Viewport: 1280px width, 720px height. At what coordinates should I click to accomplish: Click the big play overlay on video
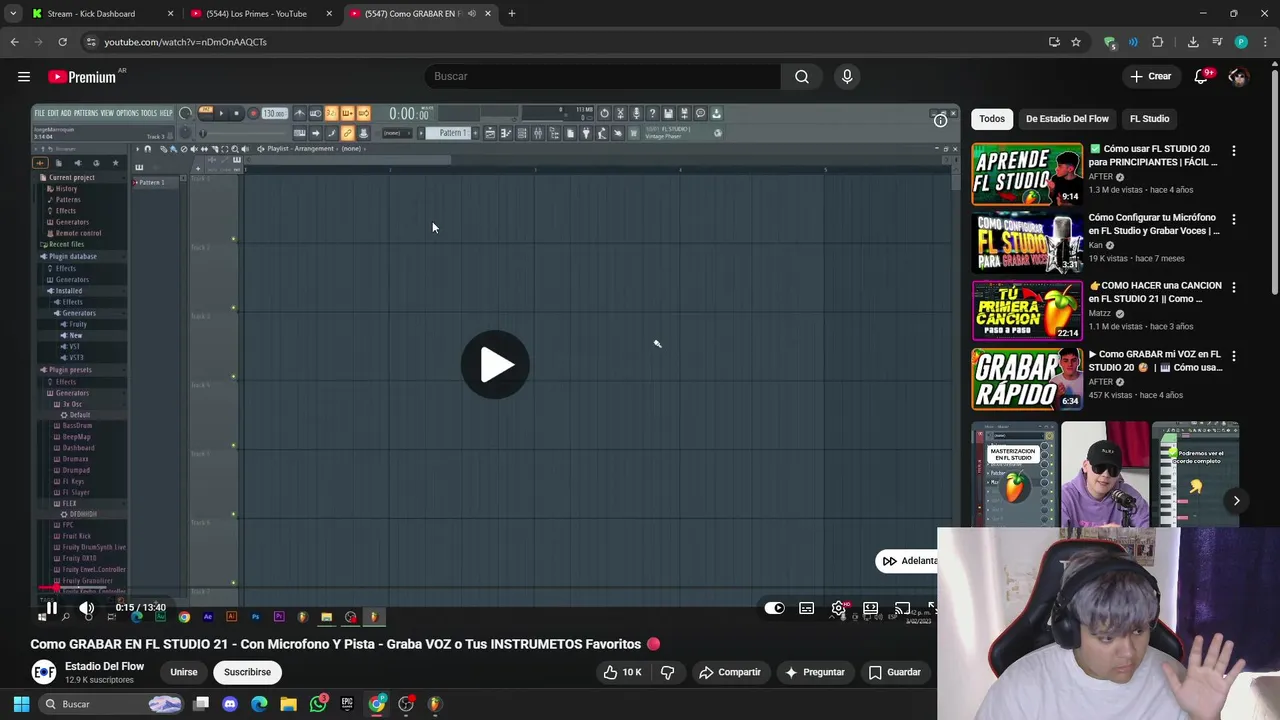495,365
